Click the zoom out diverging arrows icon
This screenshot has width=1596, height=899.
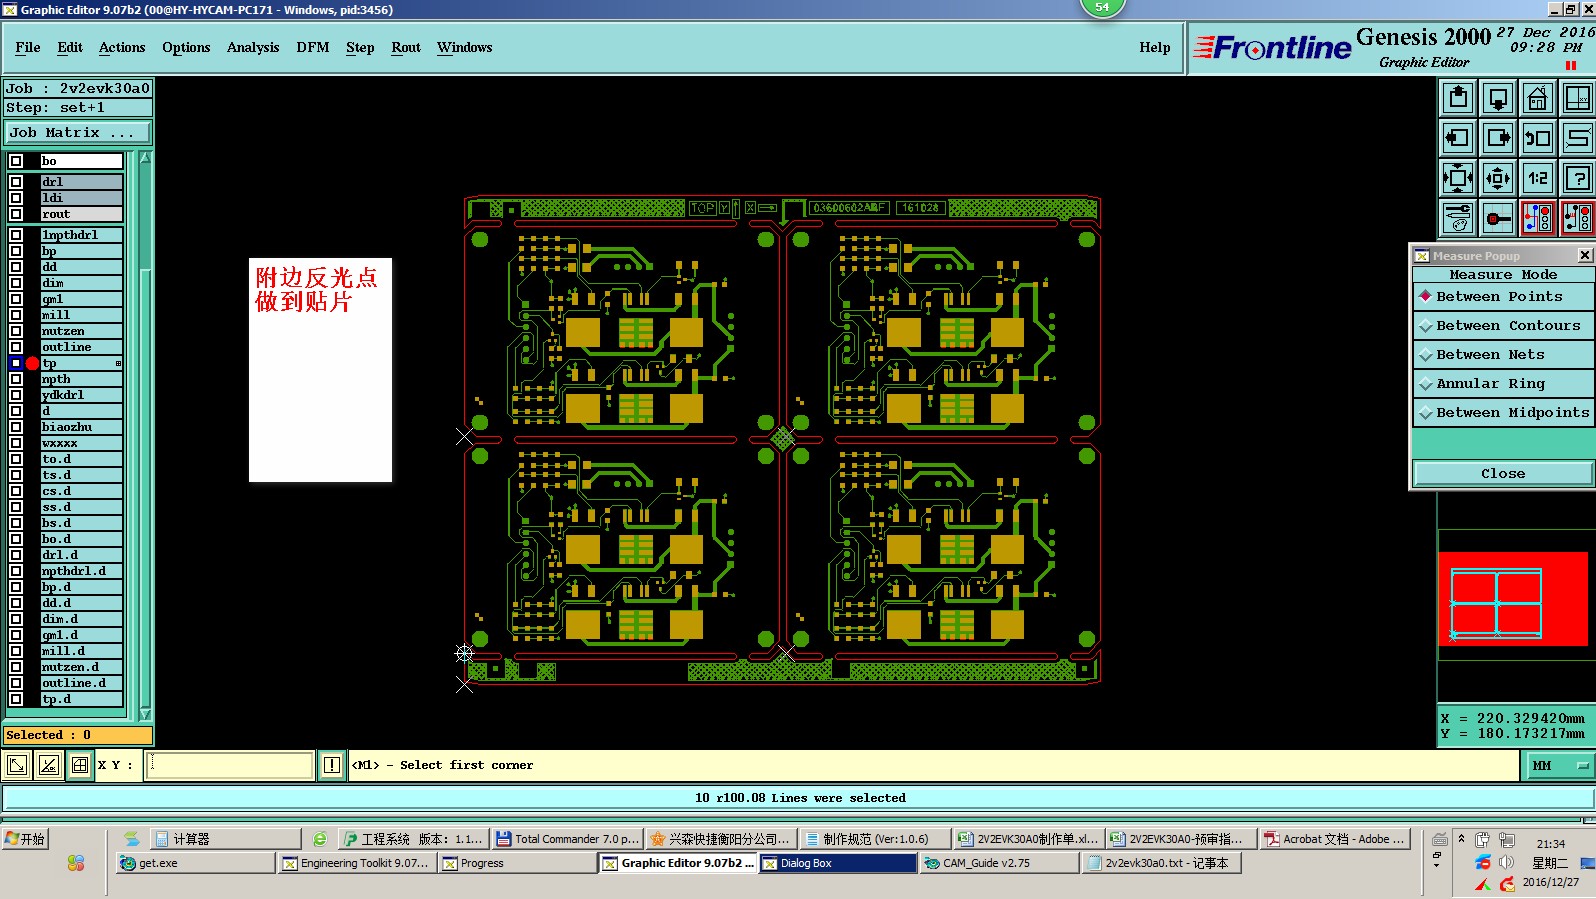[x=1498, y=178]
